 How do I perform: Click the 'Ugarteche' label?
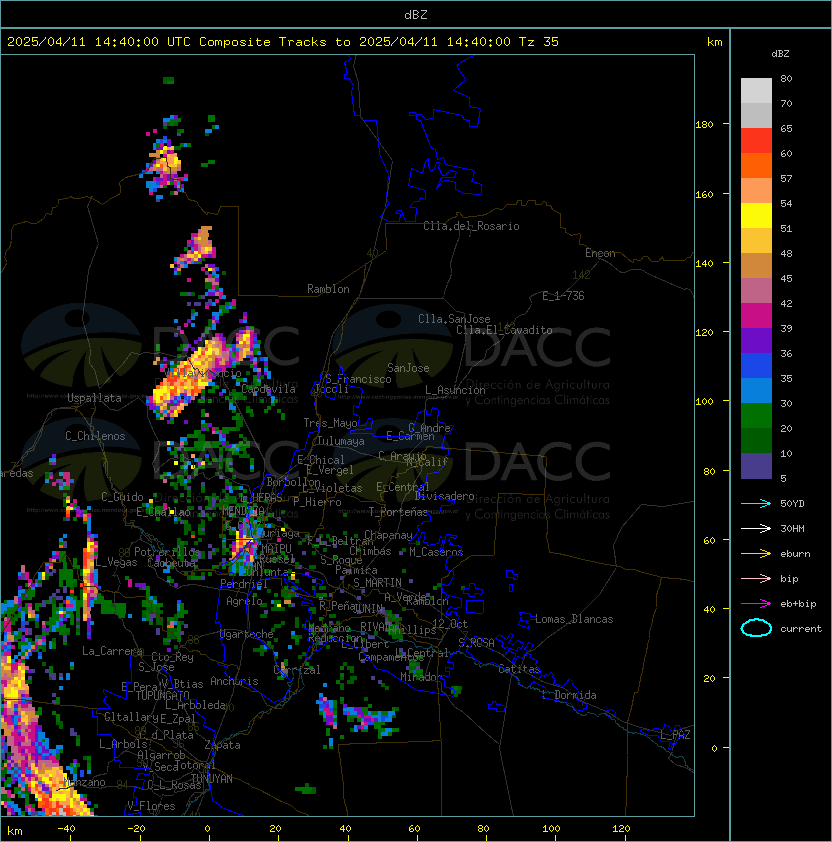246,634
